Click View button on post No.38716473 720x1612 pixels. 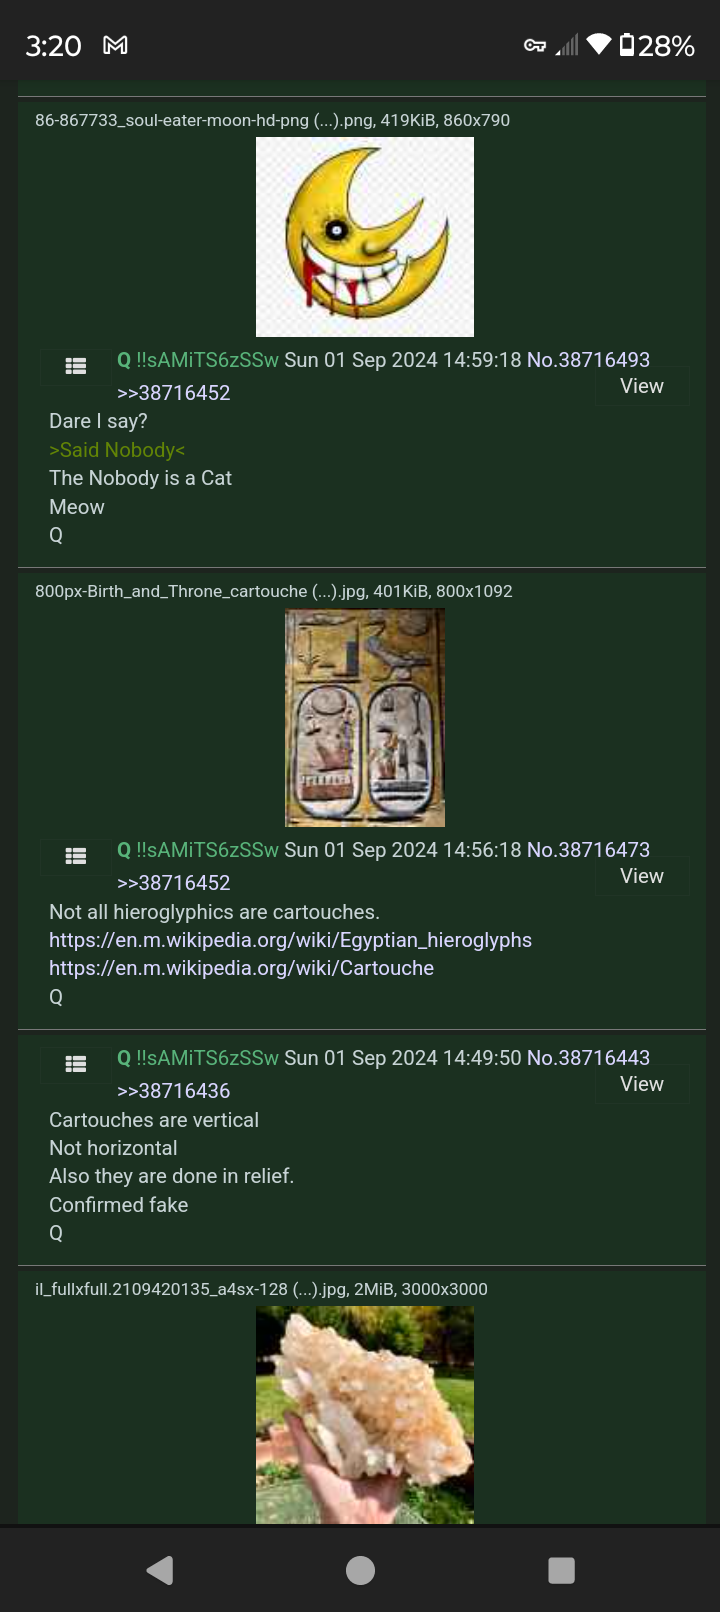[x=642, y=876]
